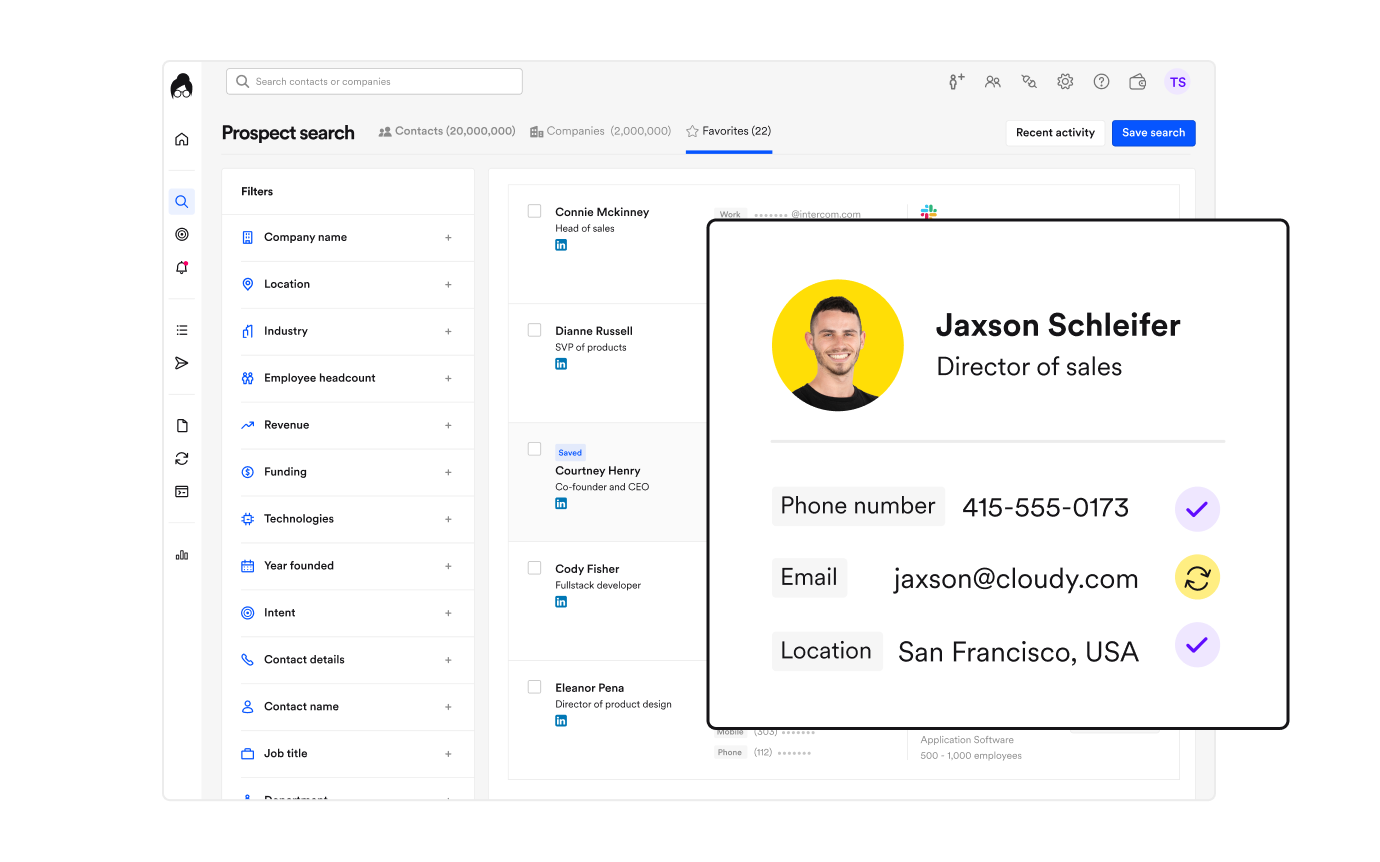
Task: Click the add-person invite icon in the header
Action: pyautogui.click(x=955, y=81)
